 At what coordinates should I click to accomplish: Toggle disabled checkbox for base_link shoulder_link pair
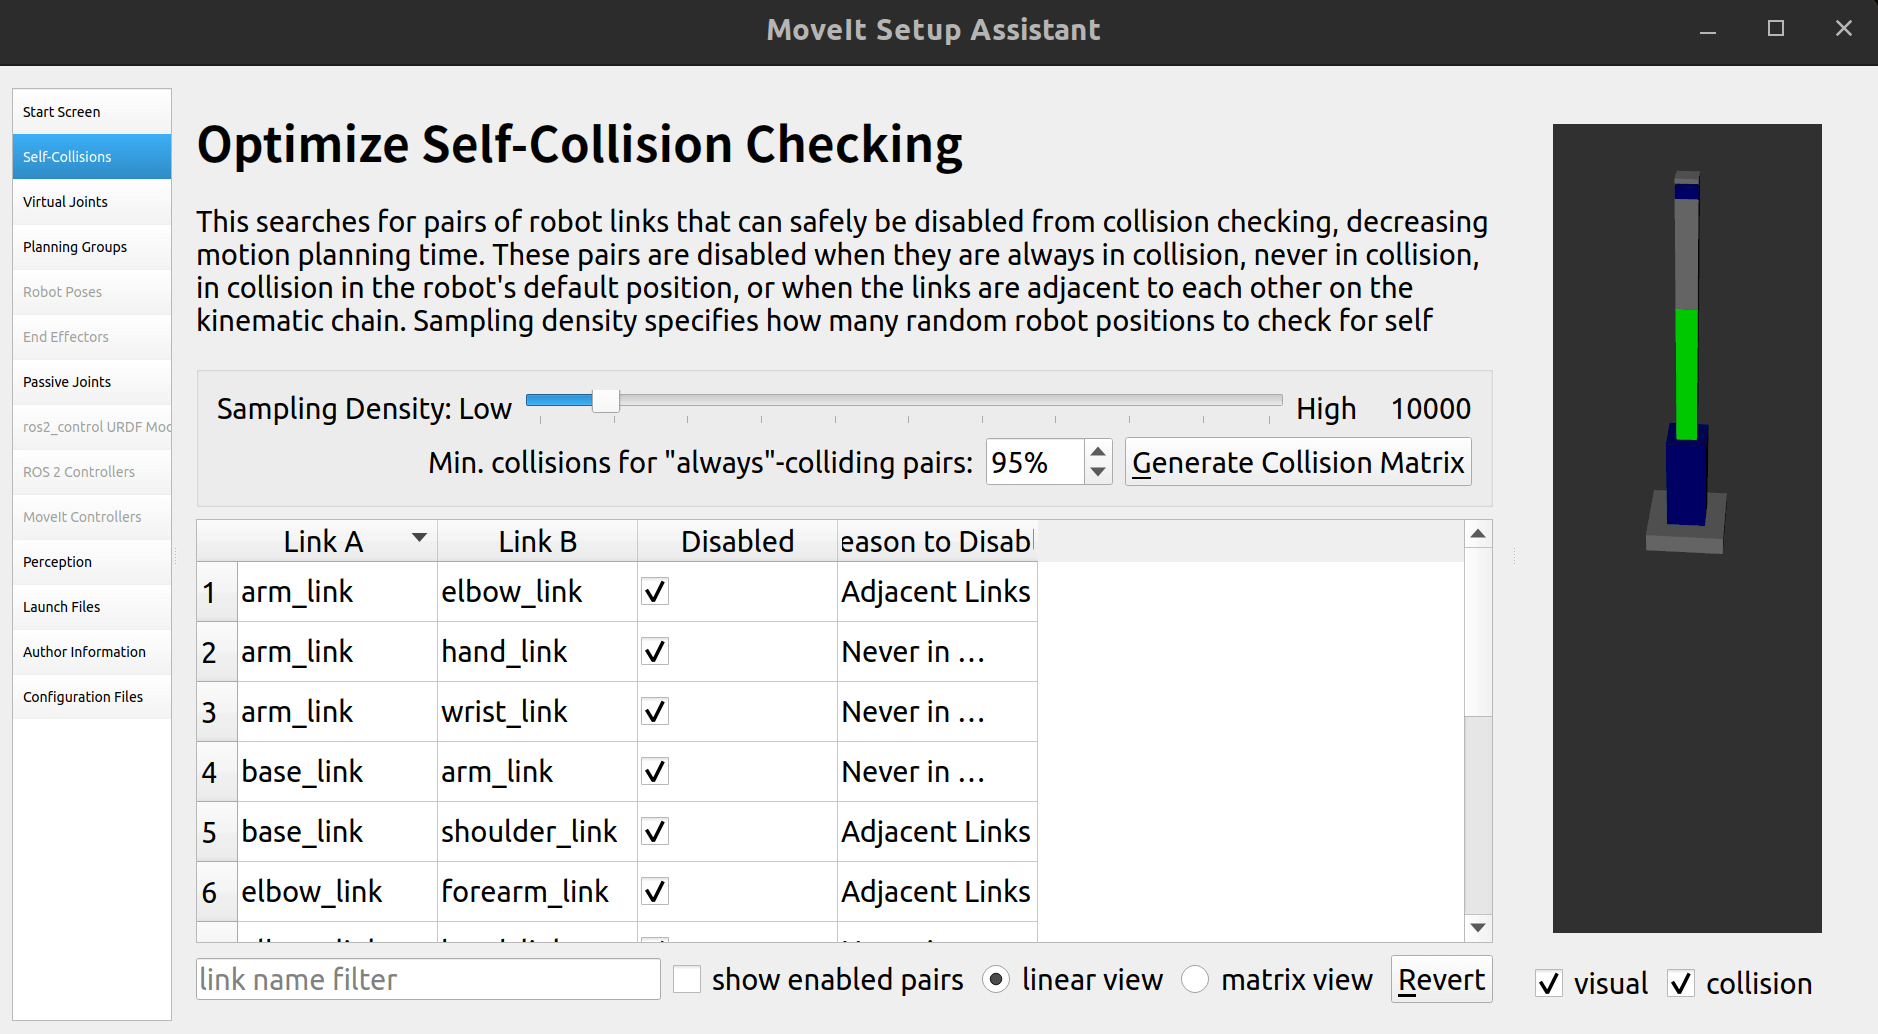pos(655,832)
